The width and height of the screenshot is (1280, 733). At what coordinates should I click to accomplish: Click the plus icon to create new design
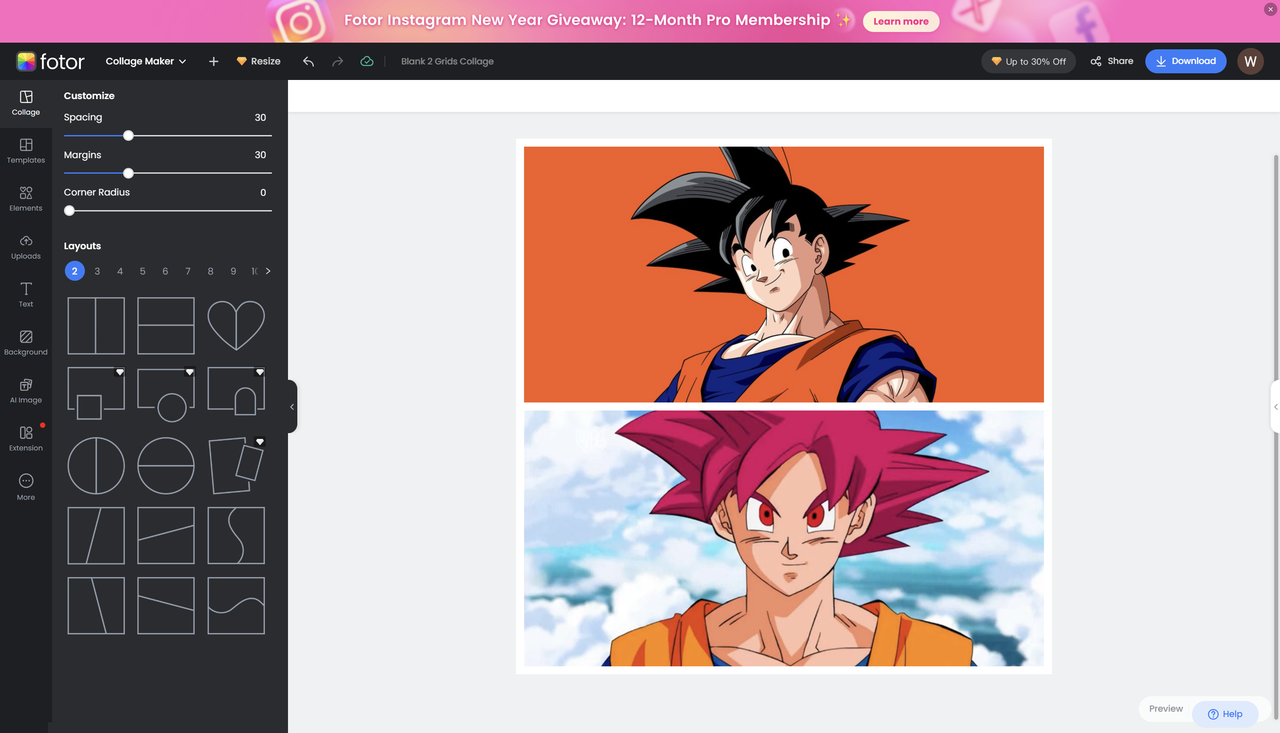213,61
